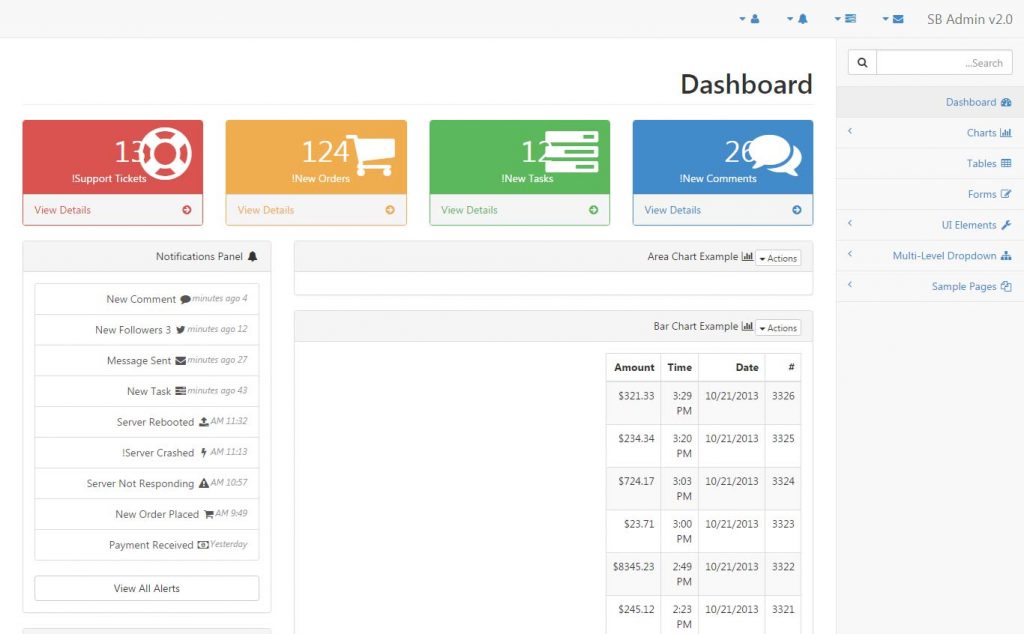Select Dashboard in the sidebar

(930, 102)
